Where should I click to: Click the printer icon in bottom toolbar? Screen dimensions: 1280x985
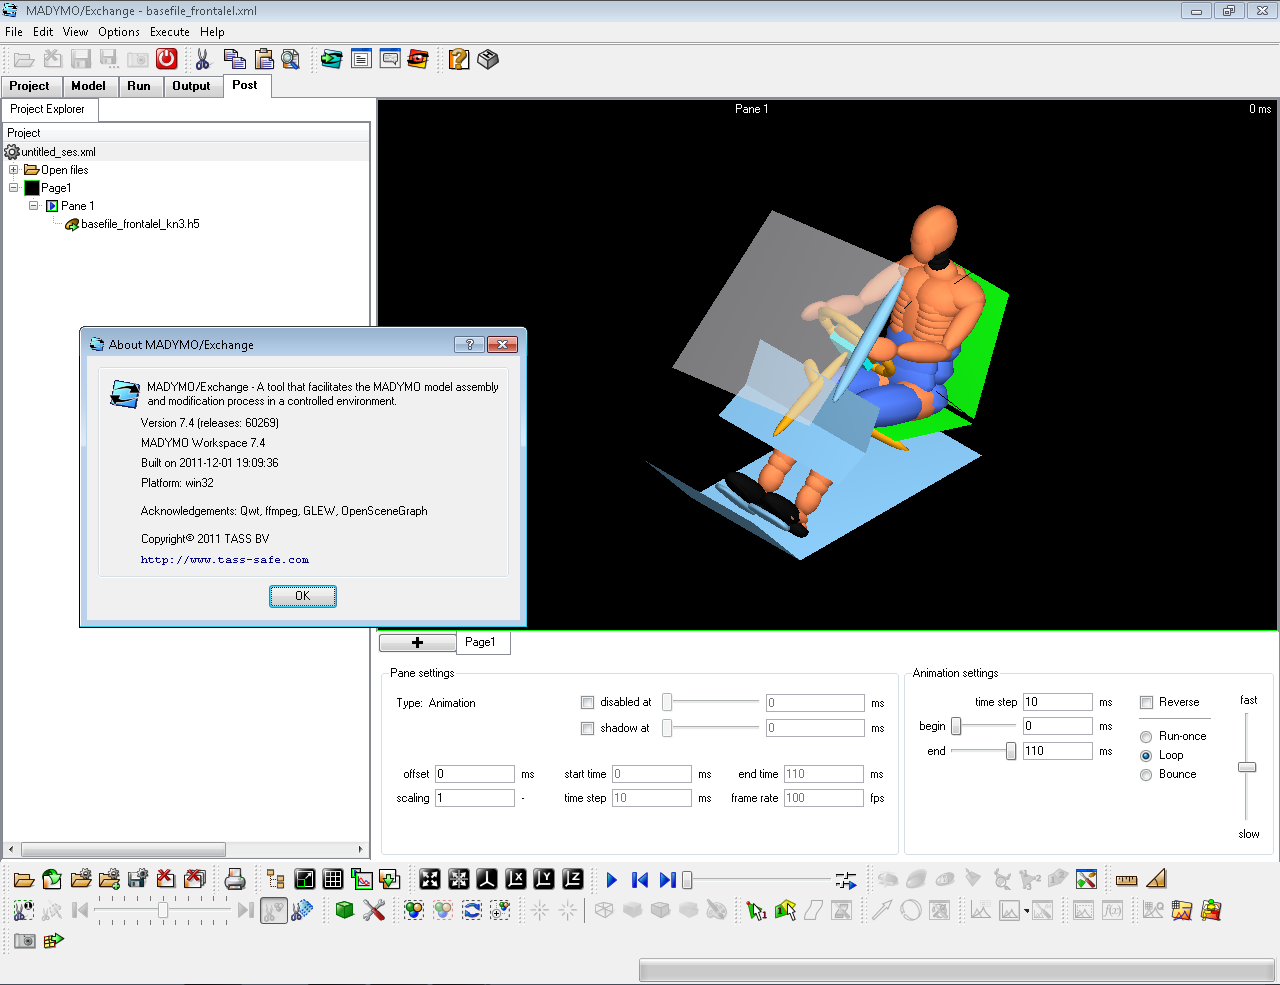click(x=235, y=879)
